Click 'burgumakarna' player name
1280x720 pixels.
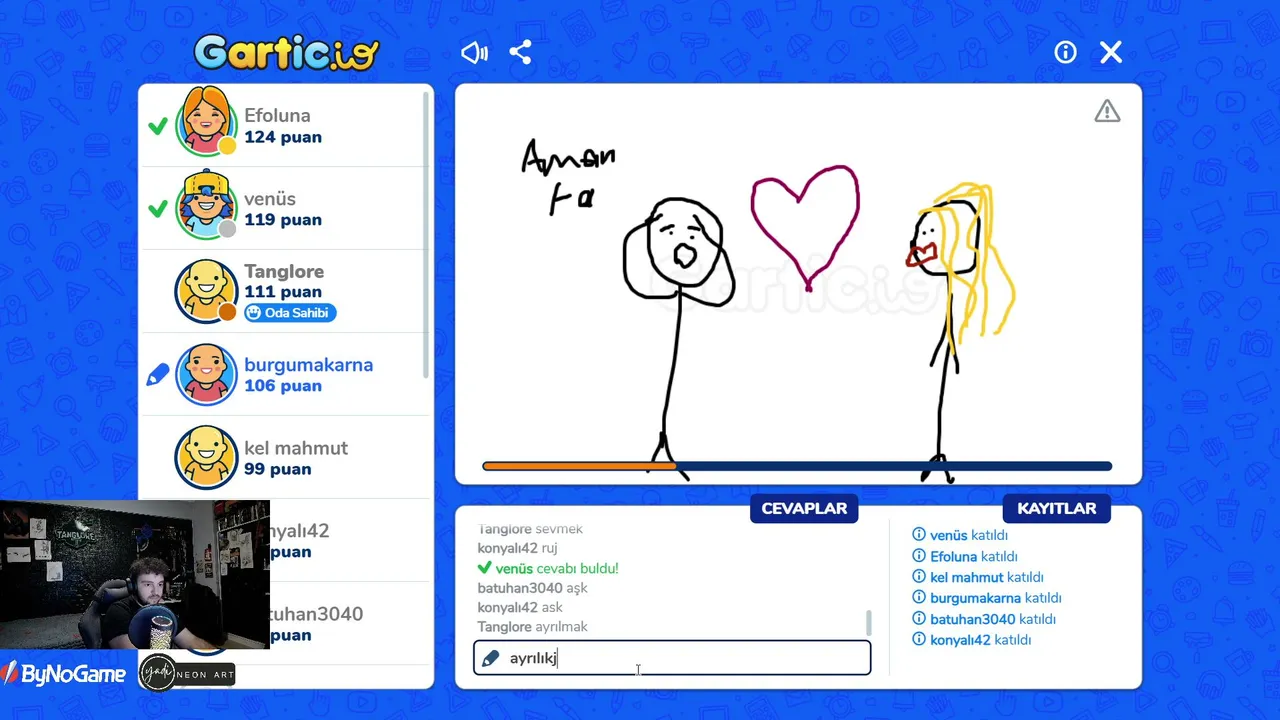[308, 365]
